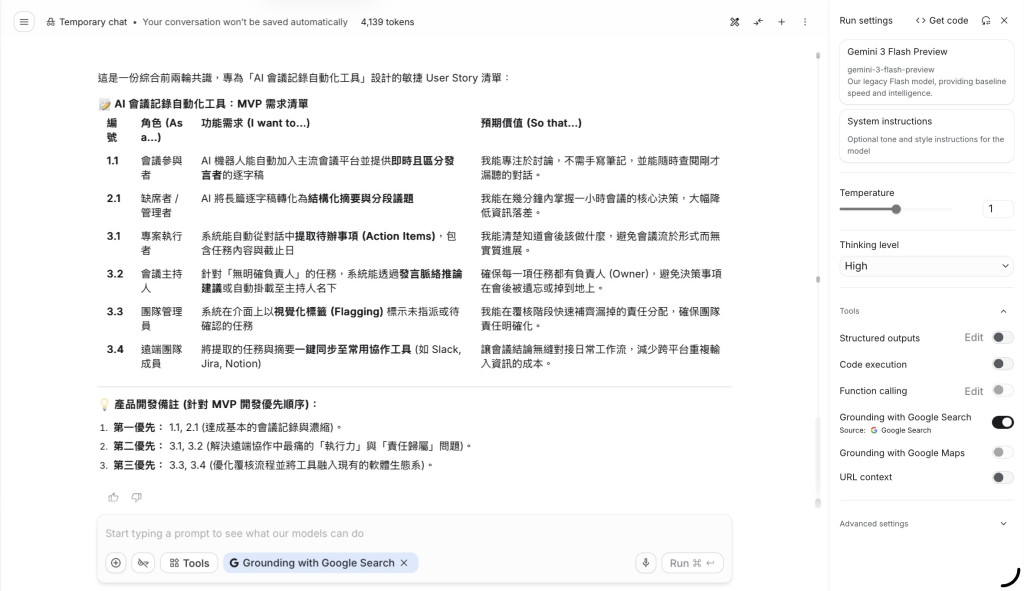Click the microphone icon to dictate
1024x591 pixels.
click(x=646, y=563)
